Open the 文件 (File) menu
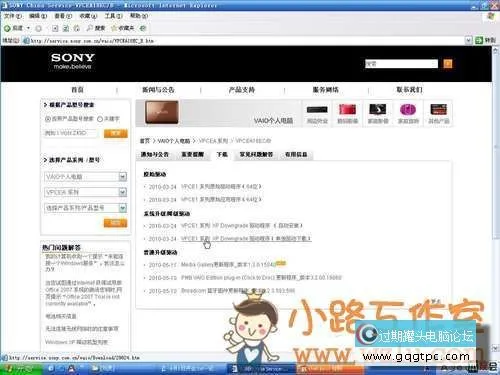The height and width of the screenshot is (375, 500). coord(13,16)
